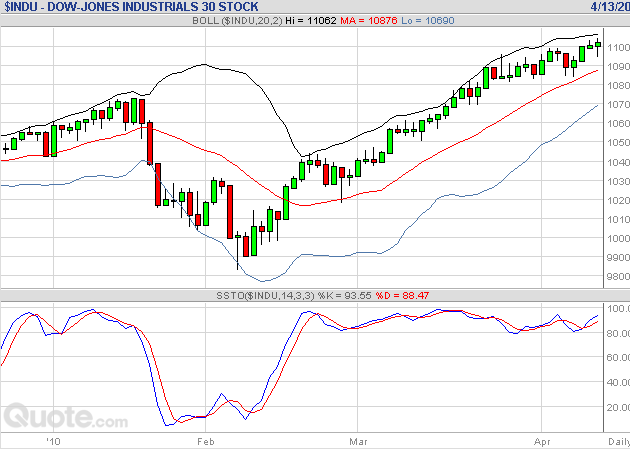Click the peak of the upper Bollinger band at Feb
Screen dimensions: 632x449
(x=205, y=64)
